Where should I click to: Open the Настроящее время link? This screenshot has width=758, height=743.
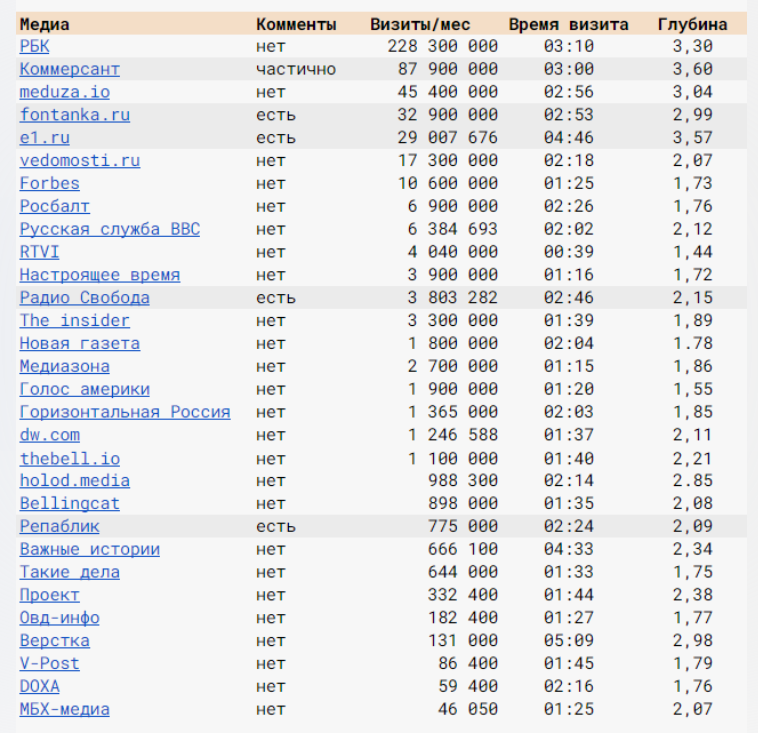(x=100, y=275)
